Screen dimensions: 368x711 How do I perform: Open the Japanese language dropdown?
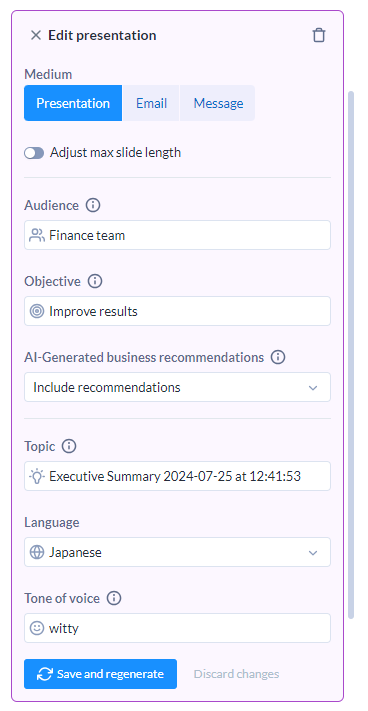pyautogui.click(x=177, y=552)
